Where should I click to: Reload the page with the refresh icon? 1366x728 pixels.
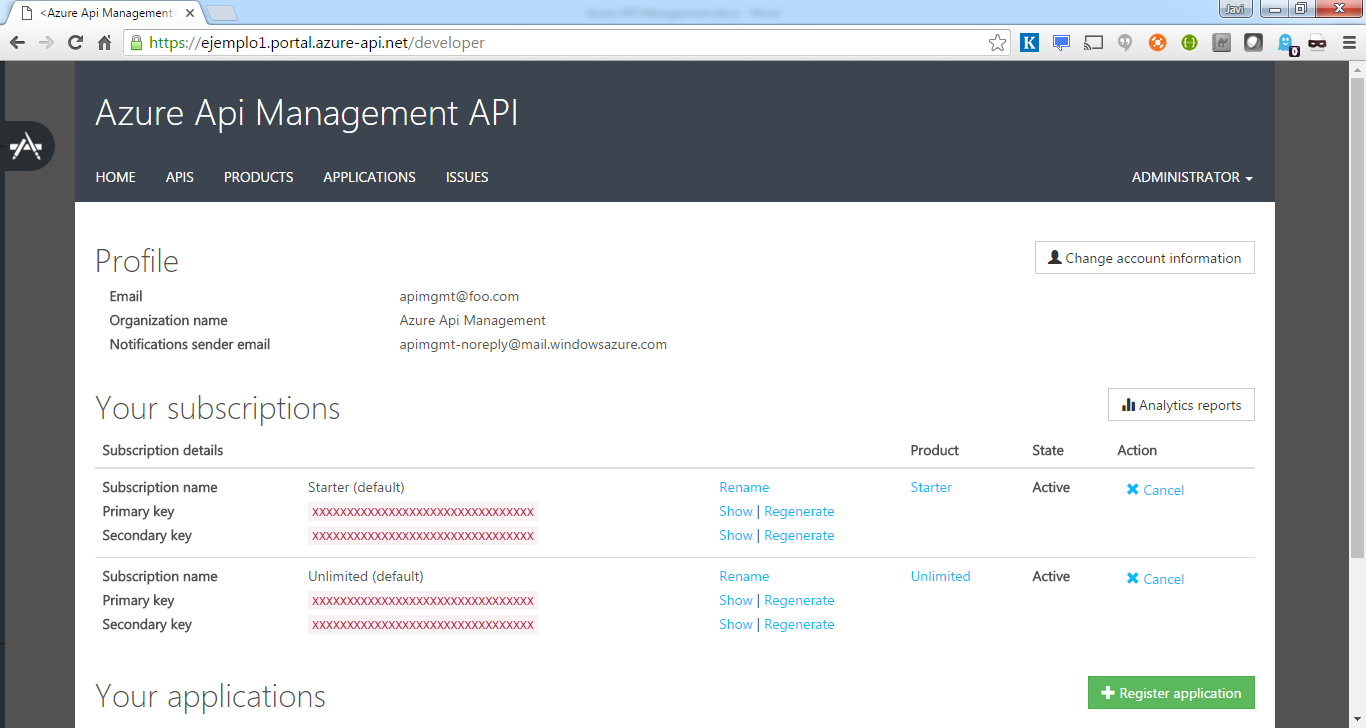[x=75, y=43]
